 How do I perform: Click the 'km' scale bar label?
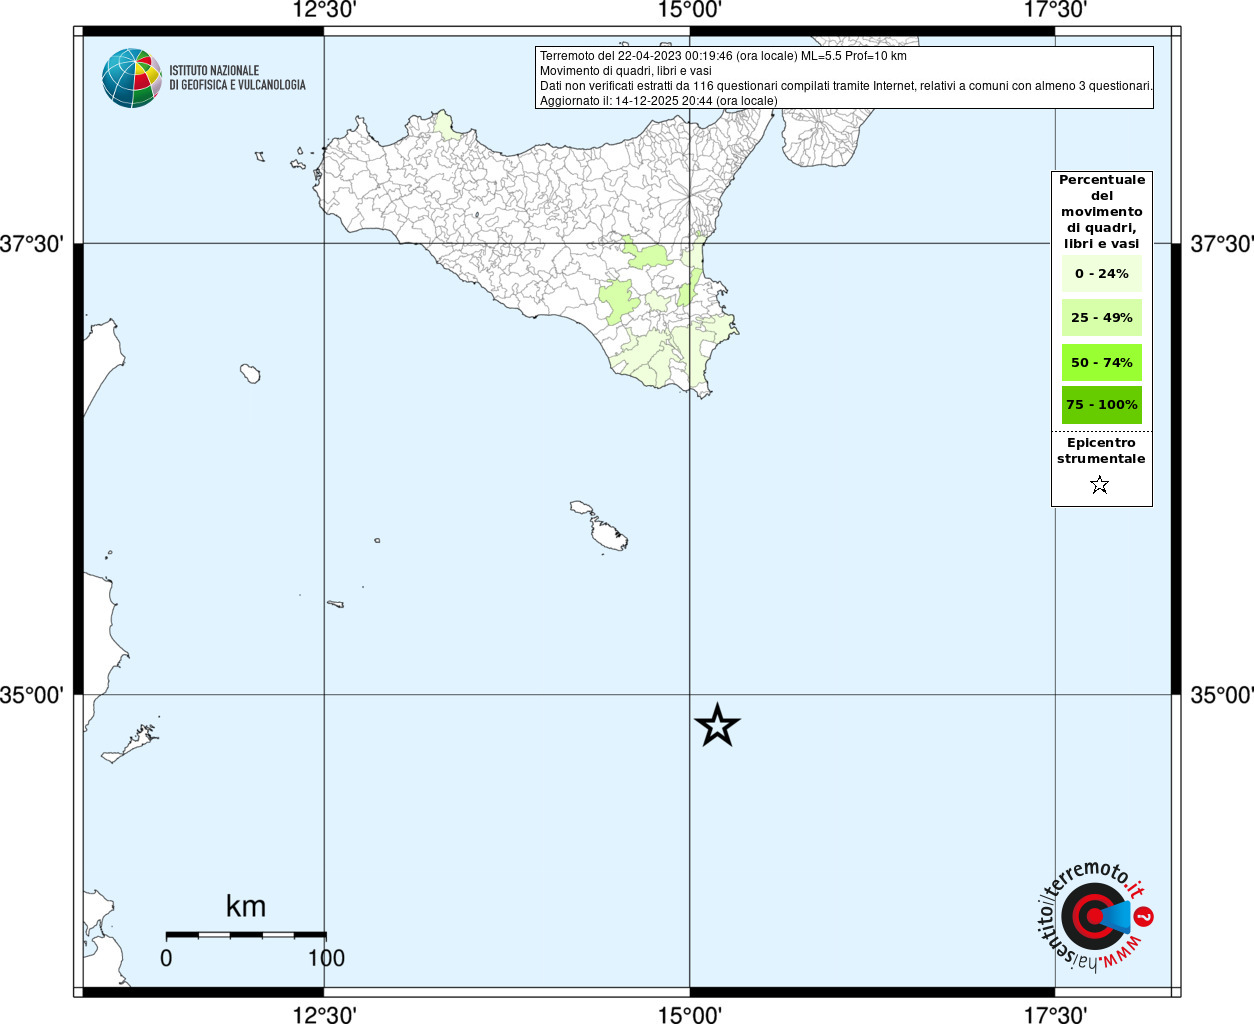pyautogui.click(x=246, y=906)
